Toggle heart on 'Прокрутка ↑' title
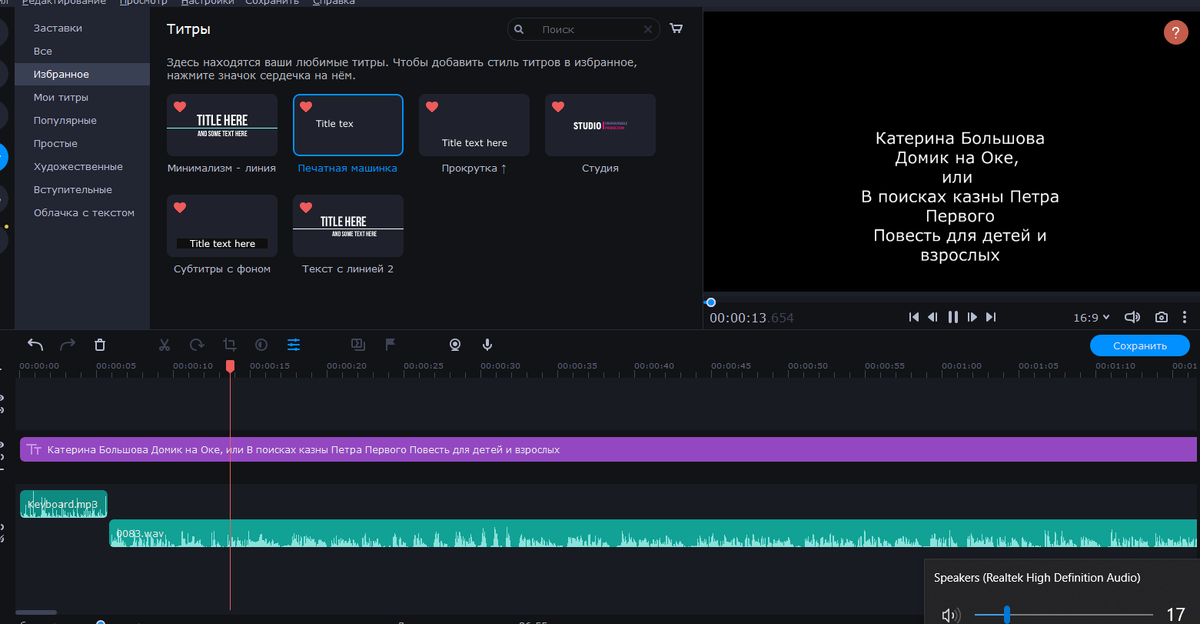 [432, 107]
